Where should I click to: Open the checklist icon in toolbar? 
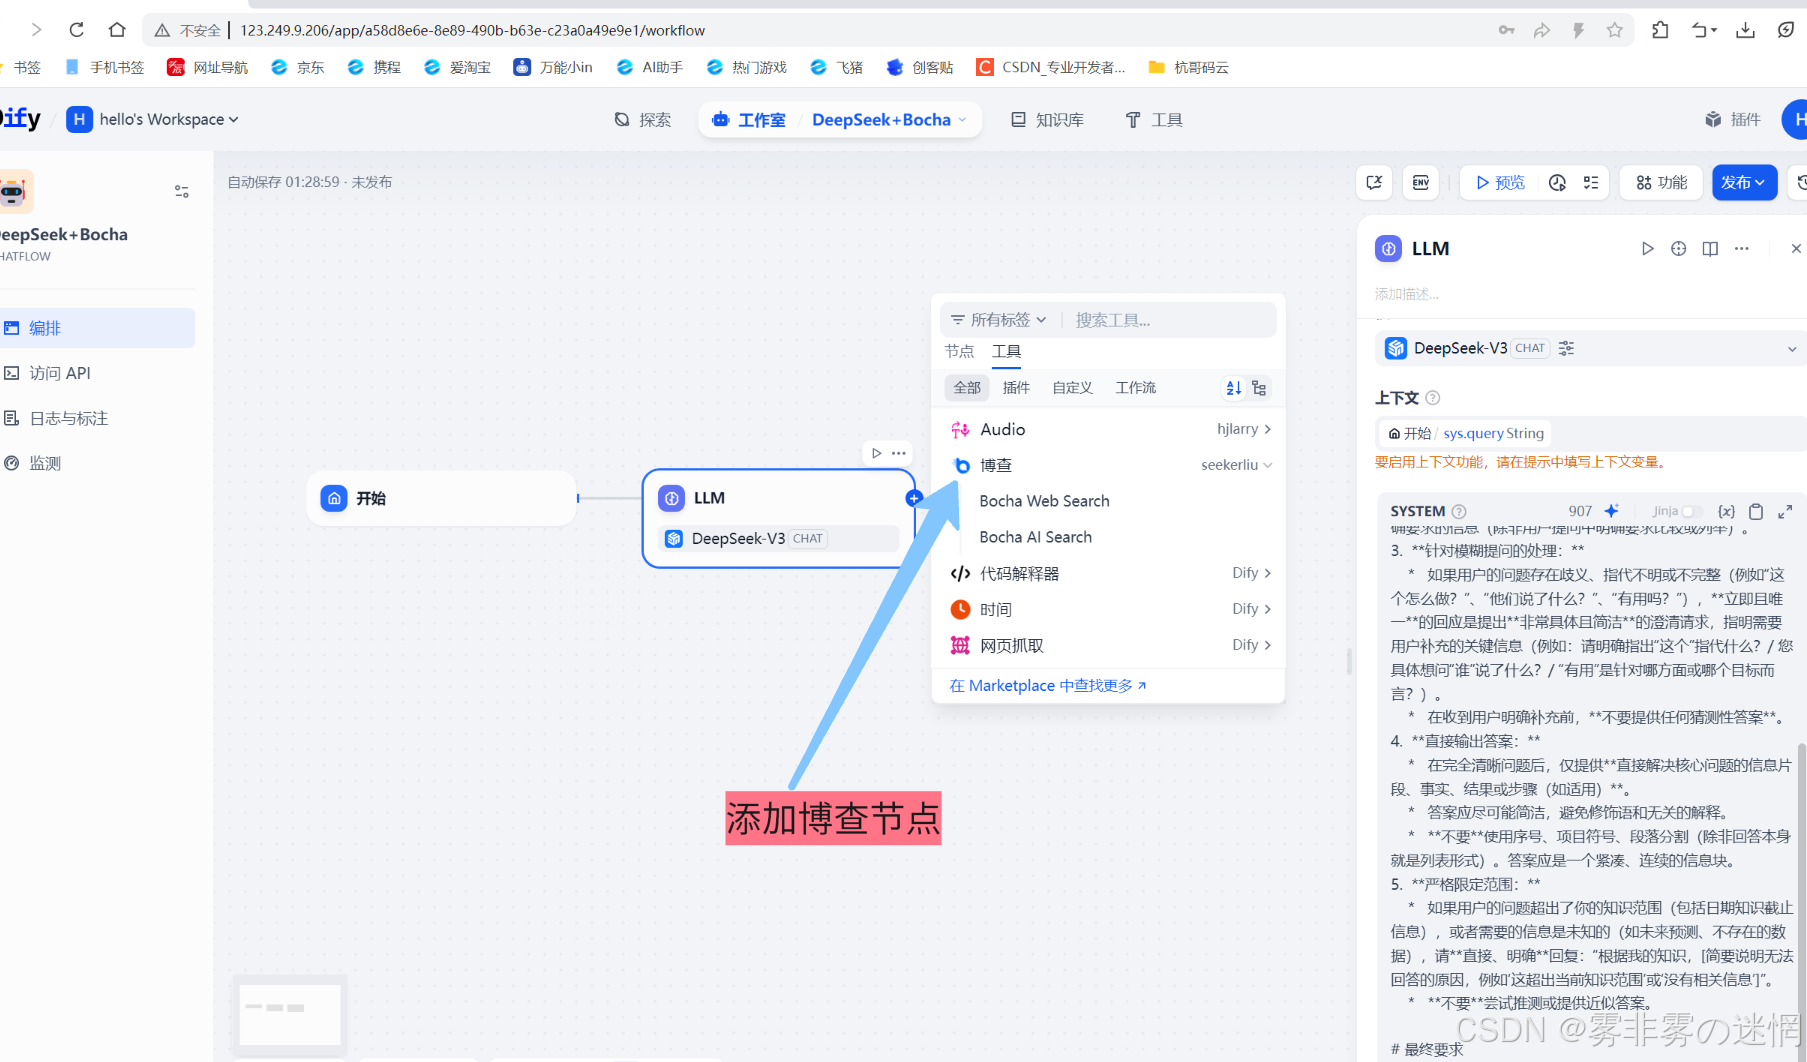click(x=1591, y=182)
